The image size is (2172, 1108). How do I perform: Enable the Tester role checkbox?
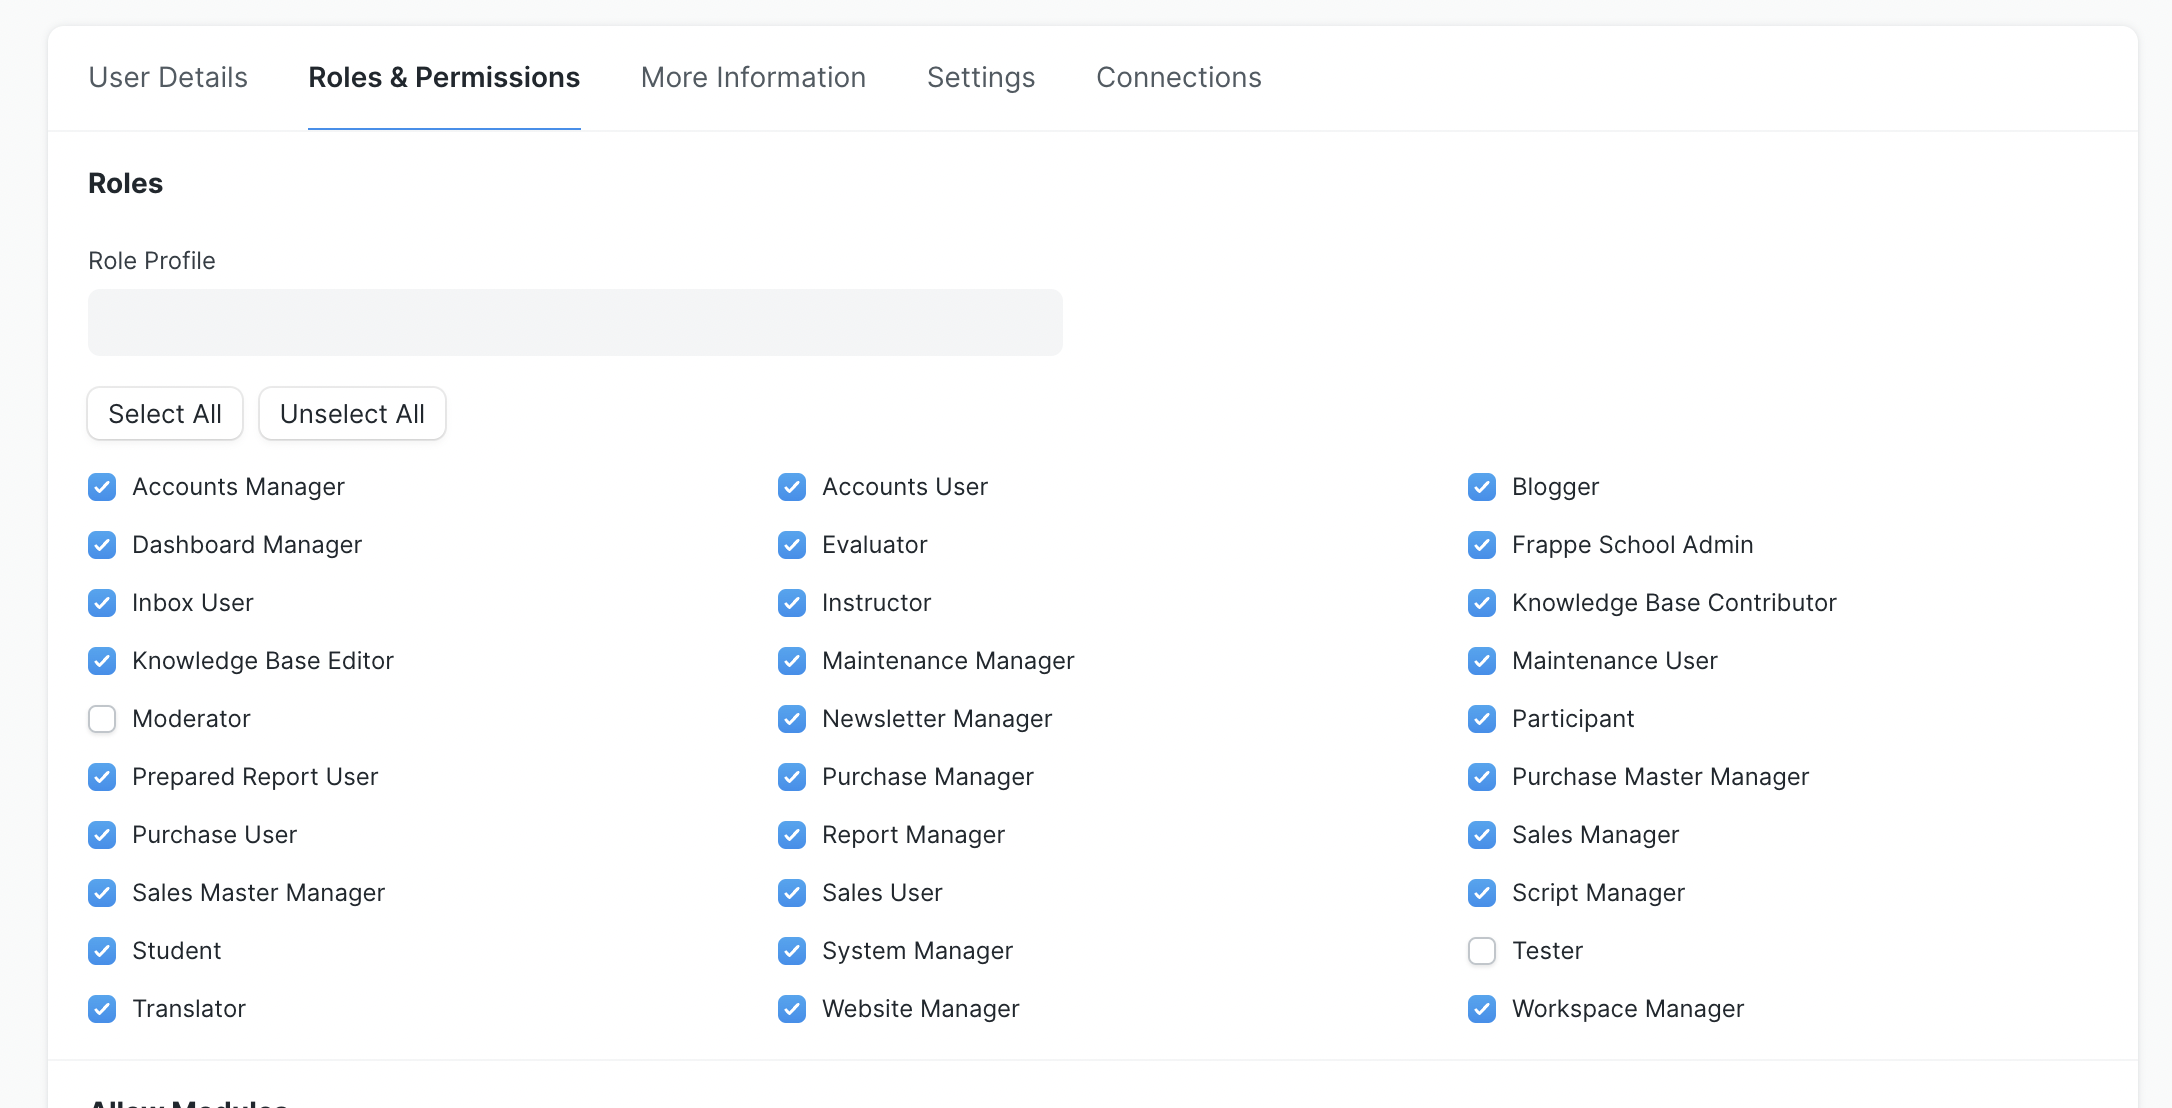pyautogui.click(x=1481, y=951)
